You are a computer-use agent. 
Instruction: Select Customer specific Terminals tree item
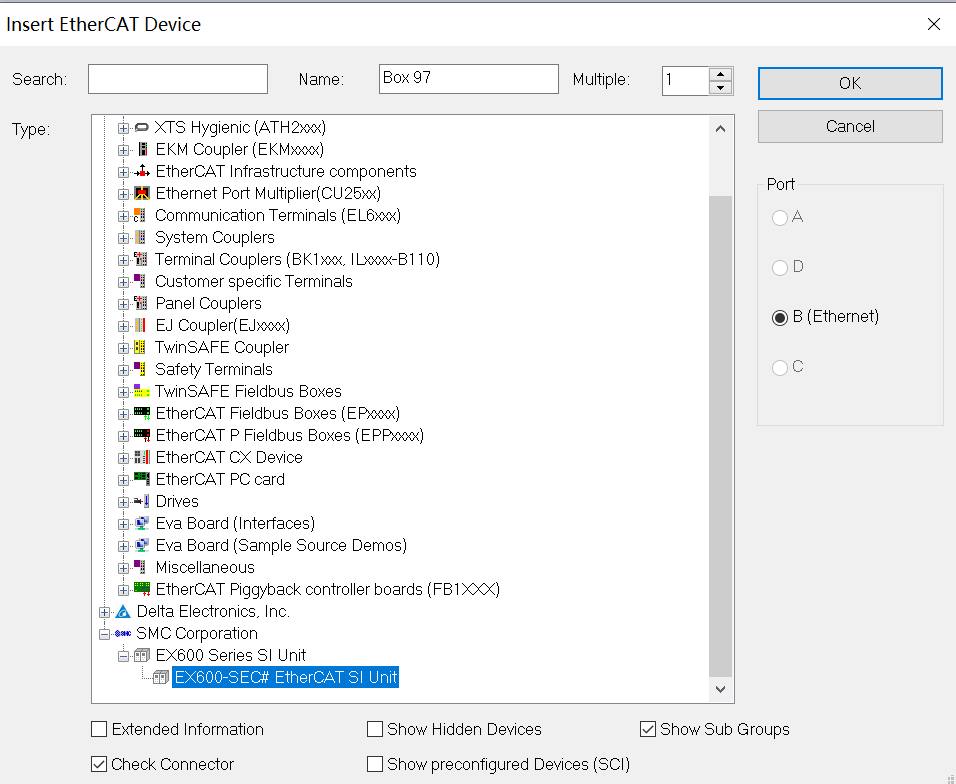tap(254, 281)
